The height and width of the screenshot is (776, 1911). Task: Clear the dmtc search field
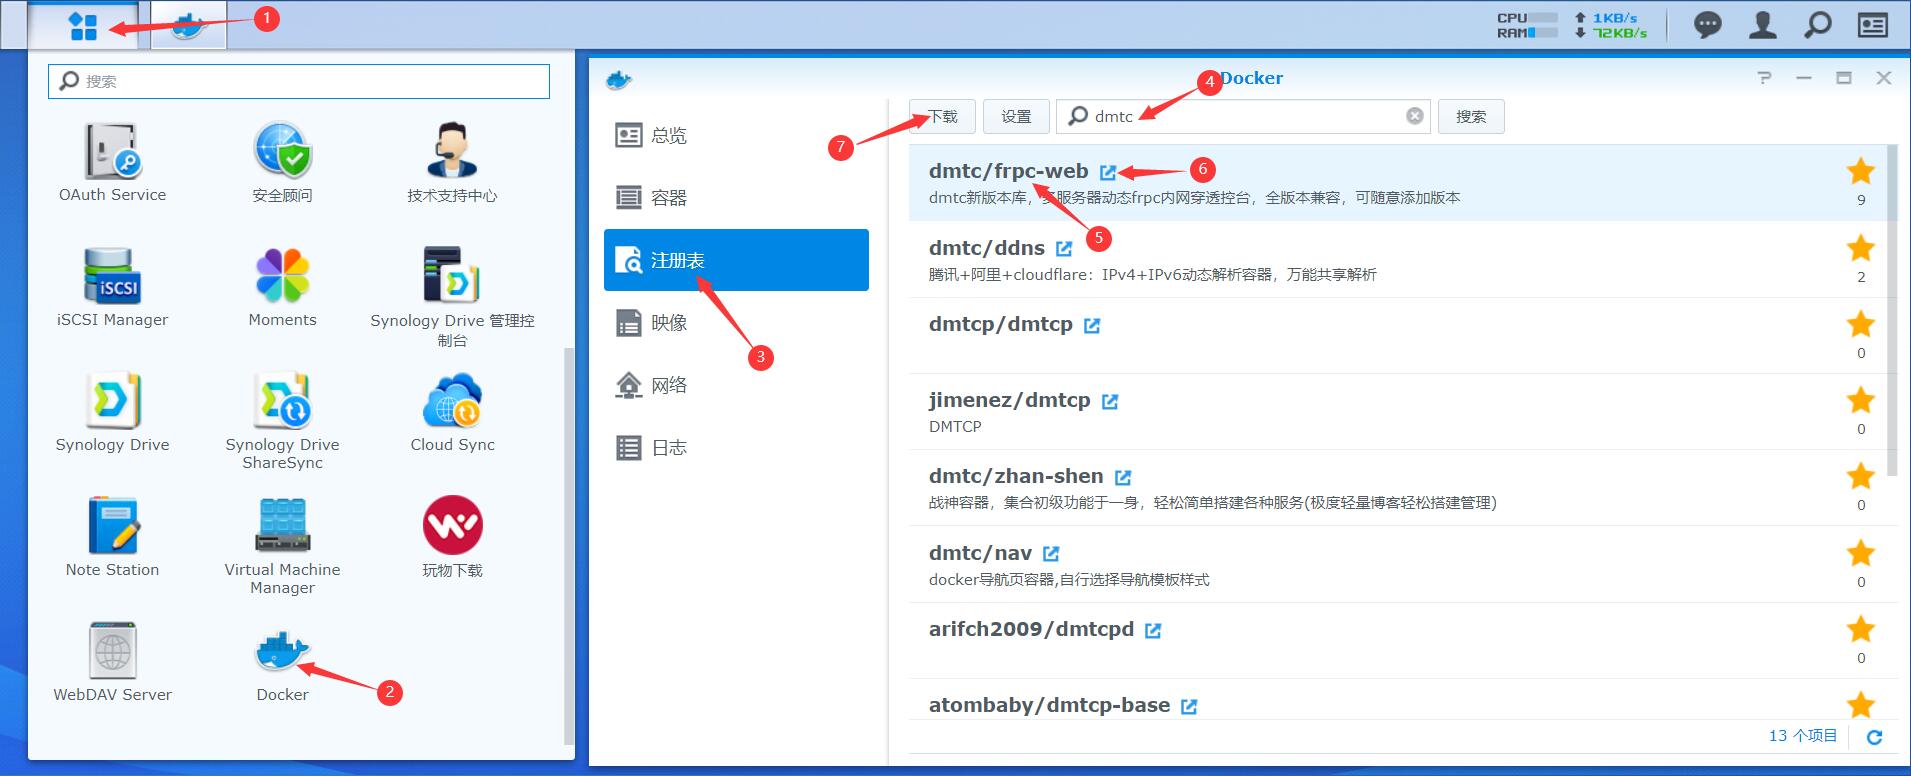(1414, 116)
